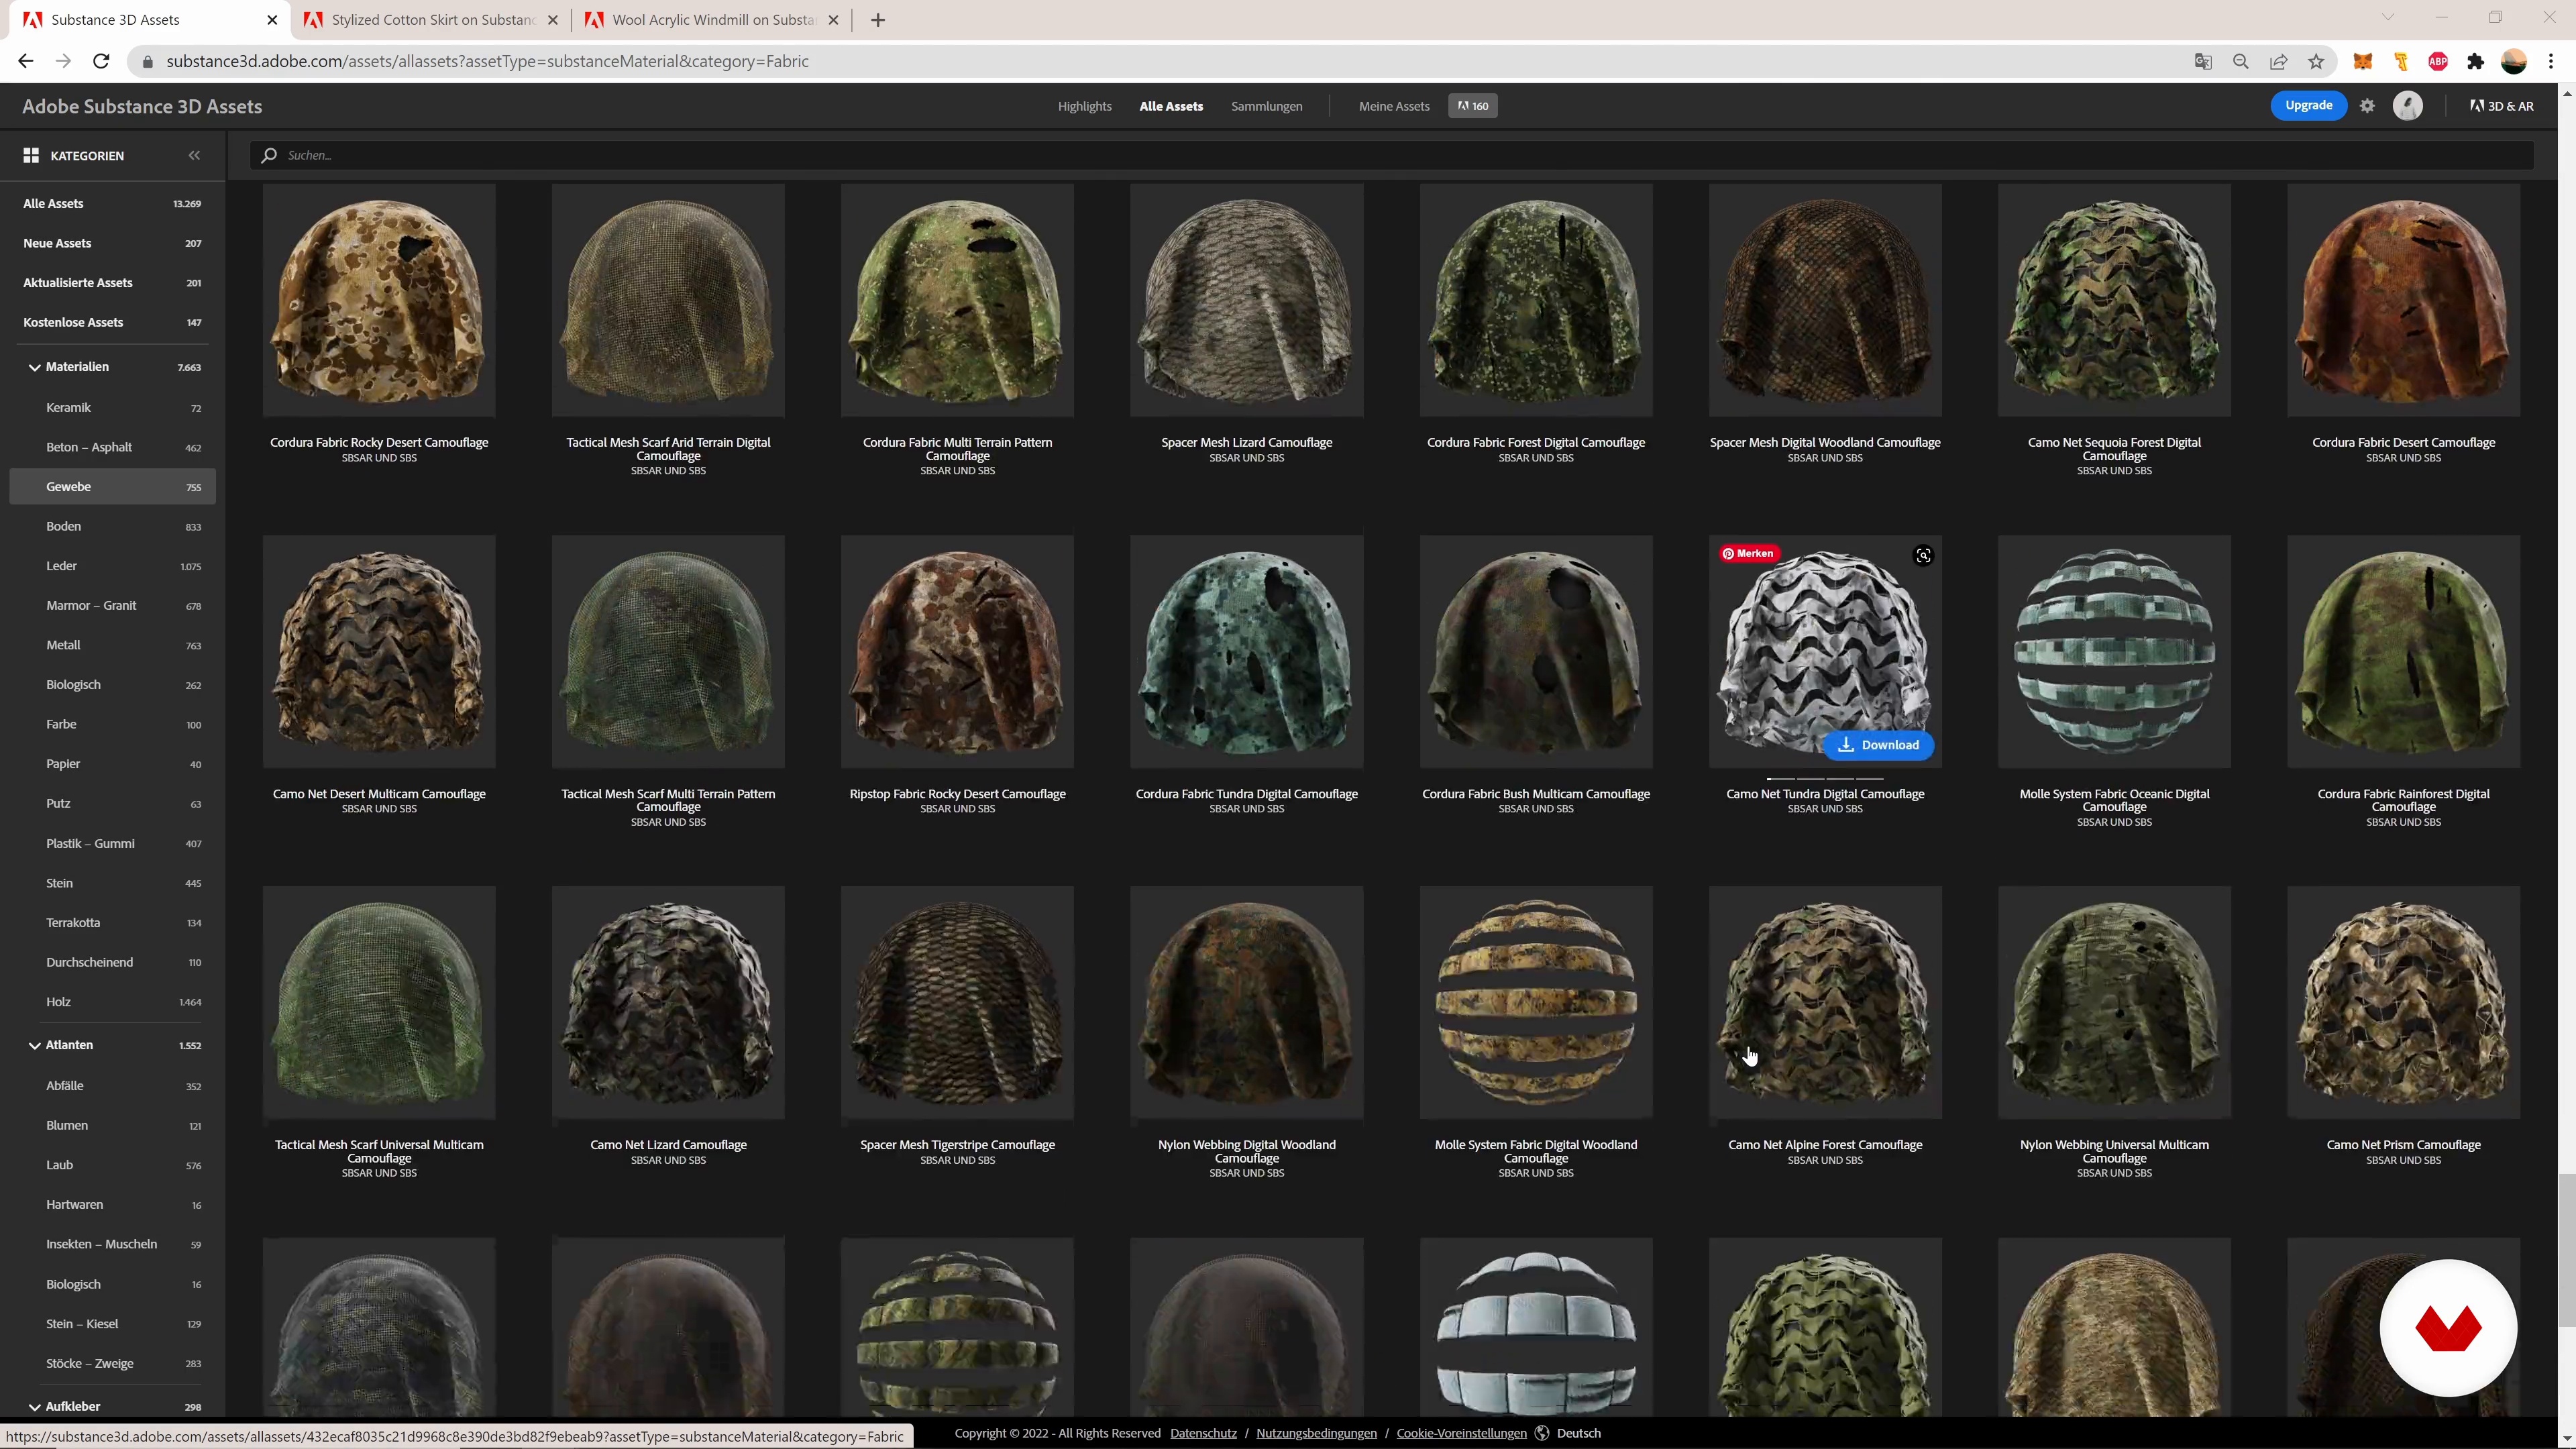The height and width of the screenshot is (1449, 2576).
Task: Click Ripstop Fabric Rocky Desert Camouflage title
Action: (x=957, y=793)
